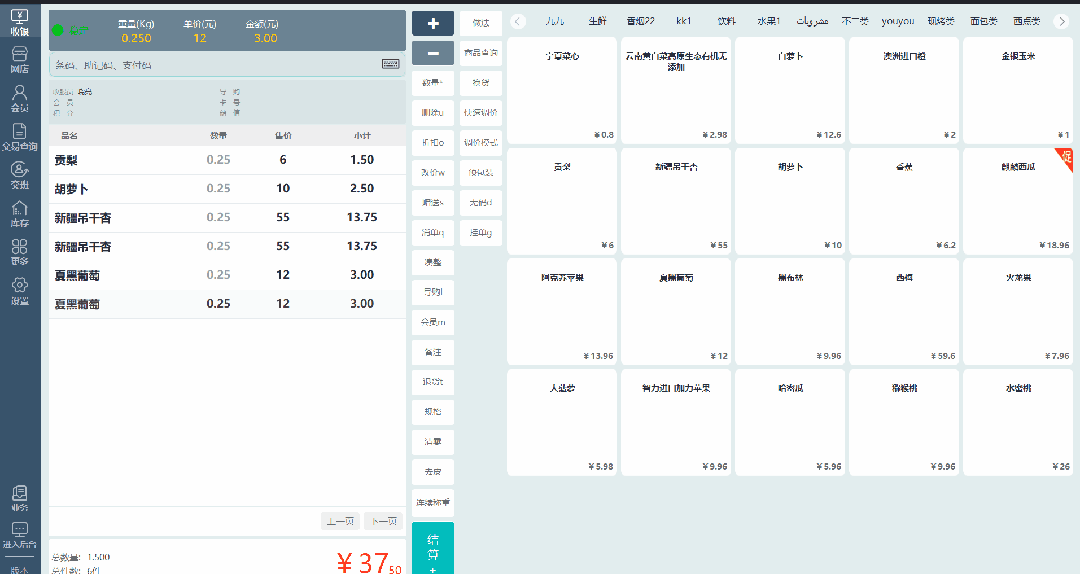Select the 贡梨 row in cart list
Image resolution: width=1080 pixels, height=574 pixels.
click(x=227, y=160)
